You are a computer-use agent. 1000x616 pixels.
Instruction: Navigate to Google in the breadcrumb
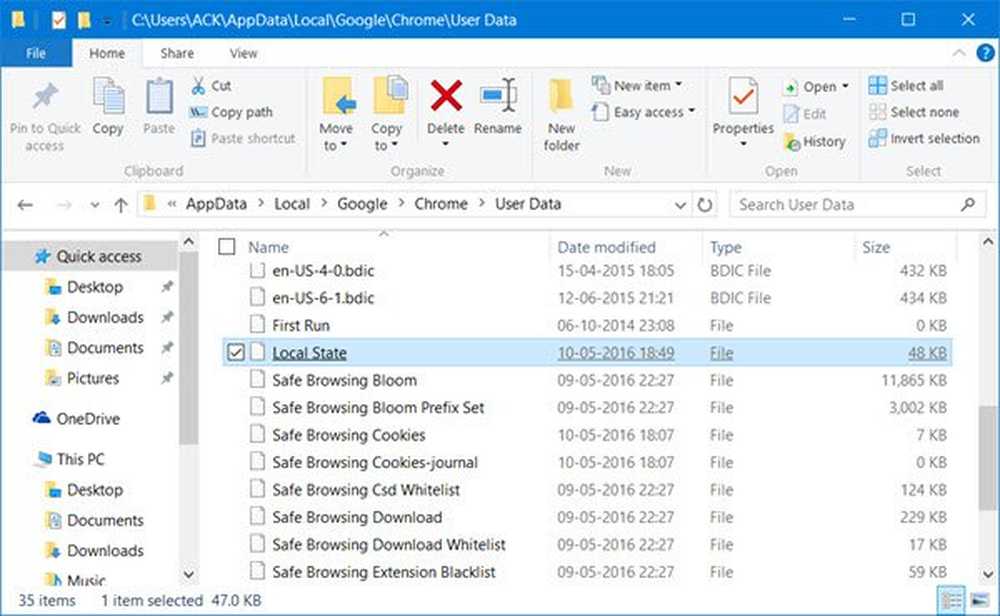pyautogui.click(x=362, y=204)
